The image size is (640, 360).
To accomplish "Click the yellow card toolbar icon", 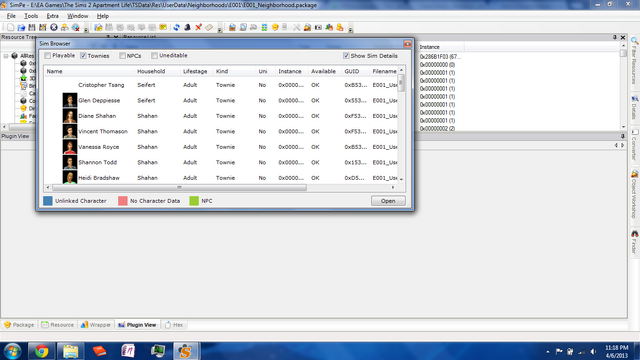I will click(163, 27).
